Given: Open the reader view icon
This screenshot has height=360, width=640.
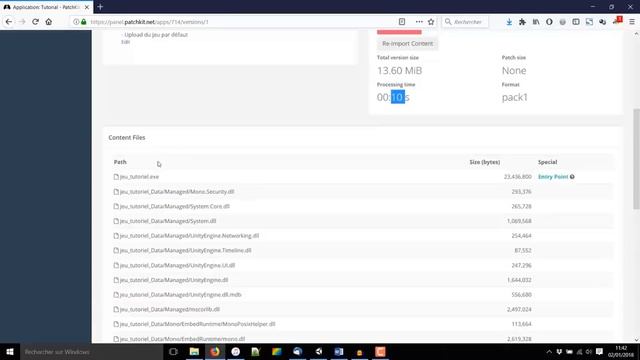Looking at the screenshot, I should click(x=402, y=22).
